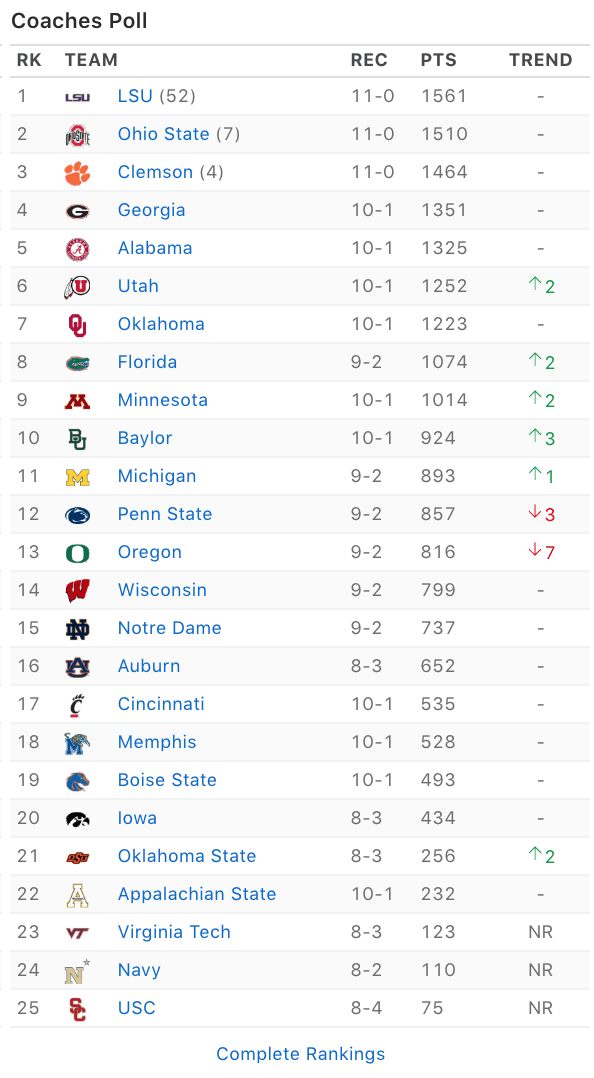Click the LSU team logo
The image size is (594, 1078).
(x=78, y=97)
